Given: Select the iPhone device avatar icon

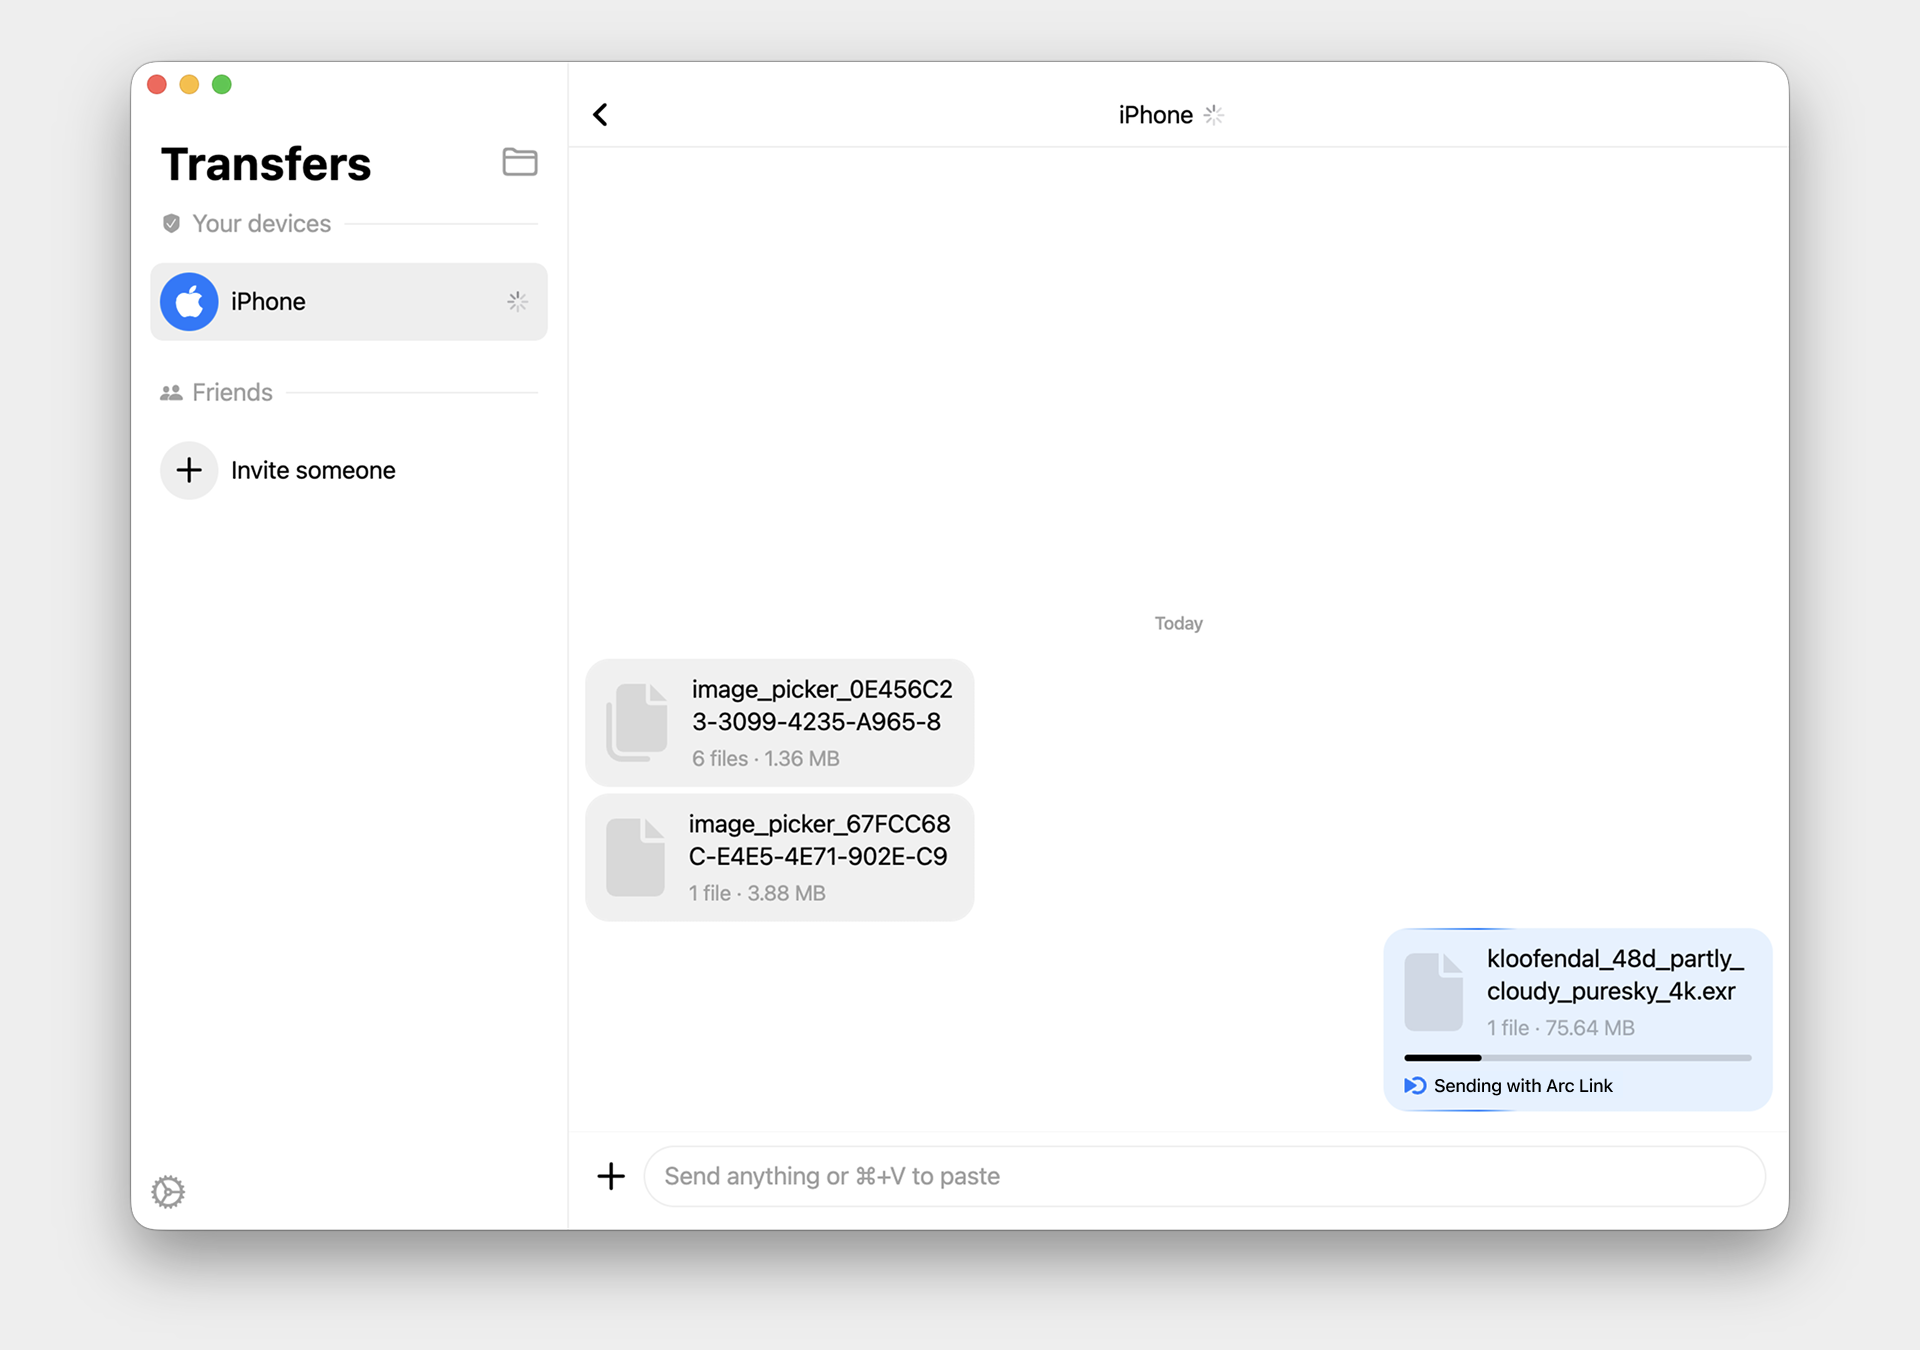Looking at the screenshot, I should click(x=189, y=301).
